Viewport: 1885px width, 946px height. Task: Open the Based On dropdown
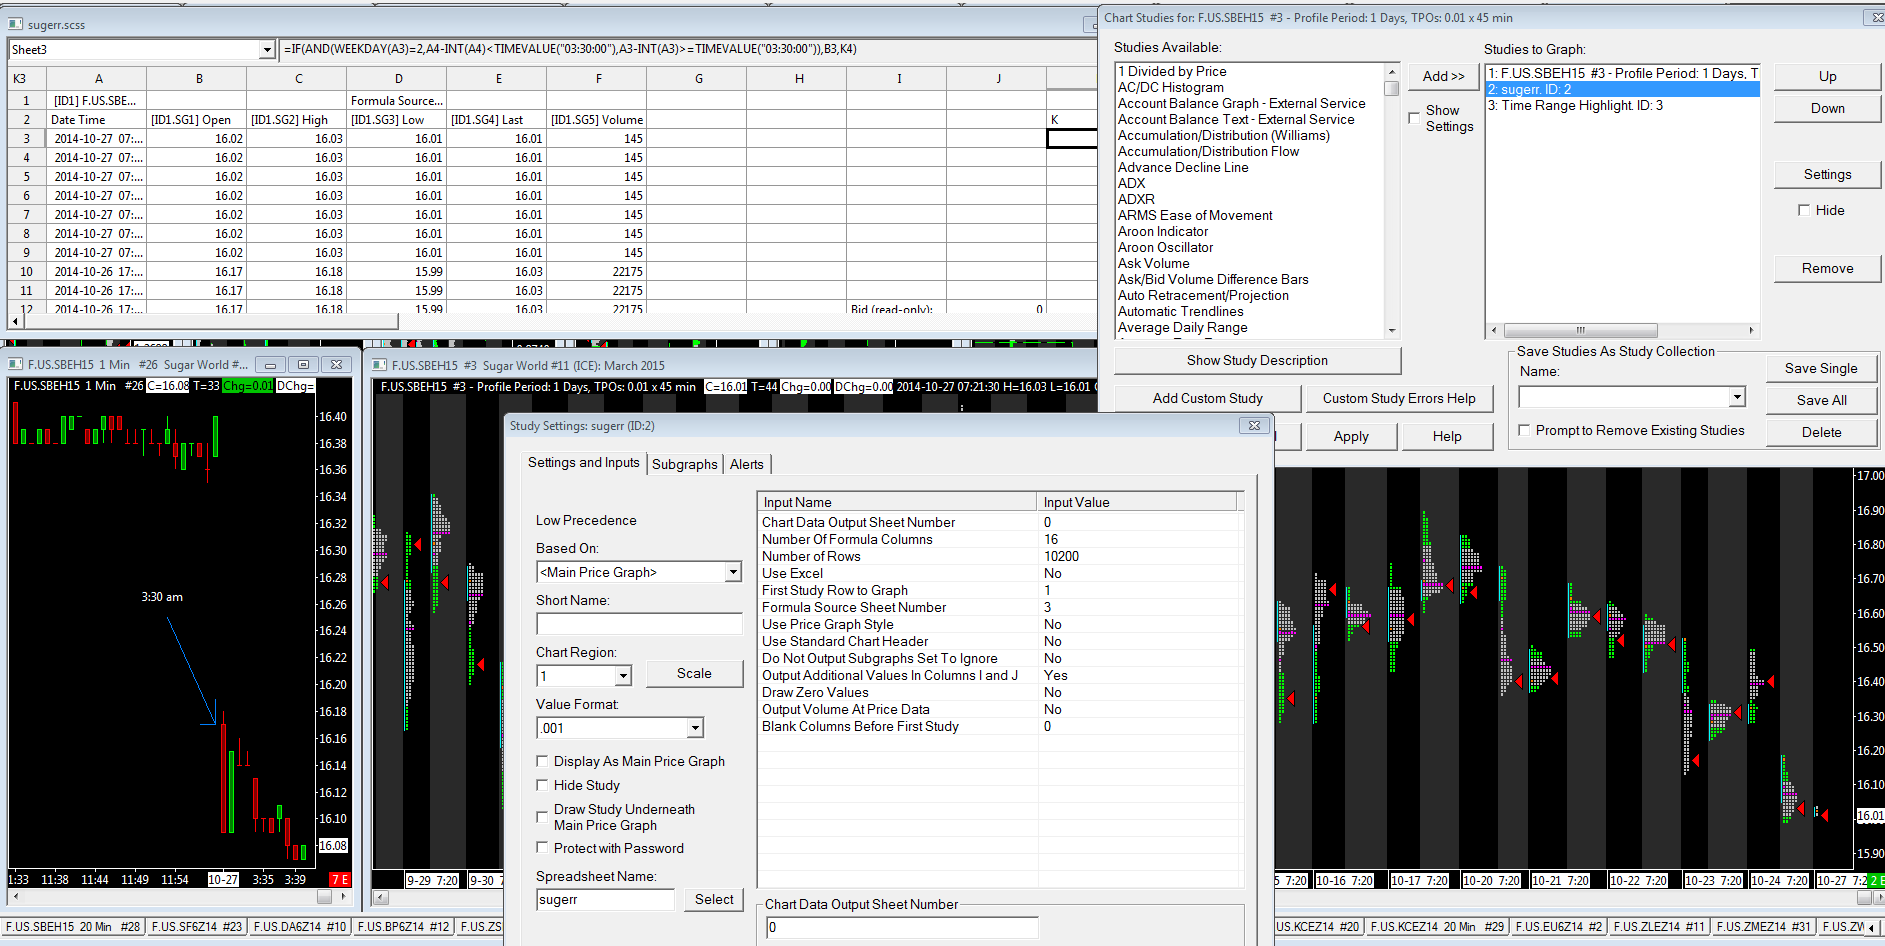coord(733,572)
